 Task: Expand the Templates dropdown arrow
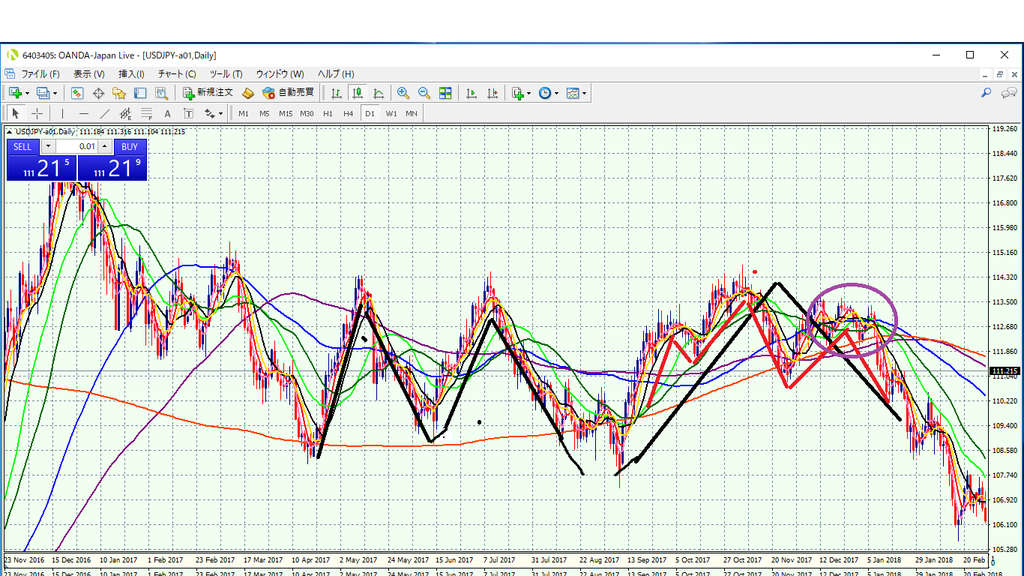click(584, 93)
